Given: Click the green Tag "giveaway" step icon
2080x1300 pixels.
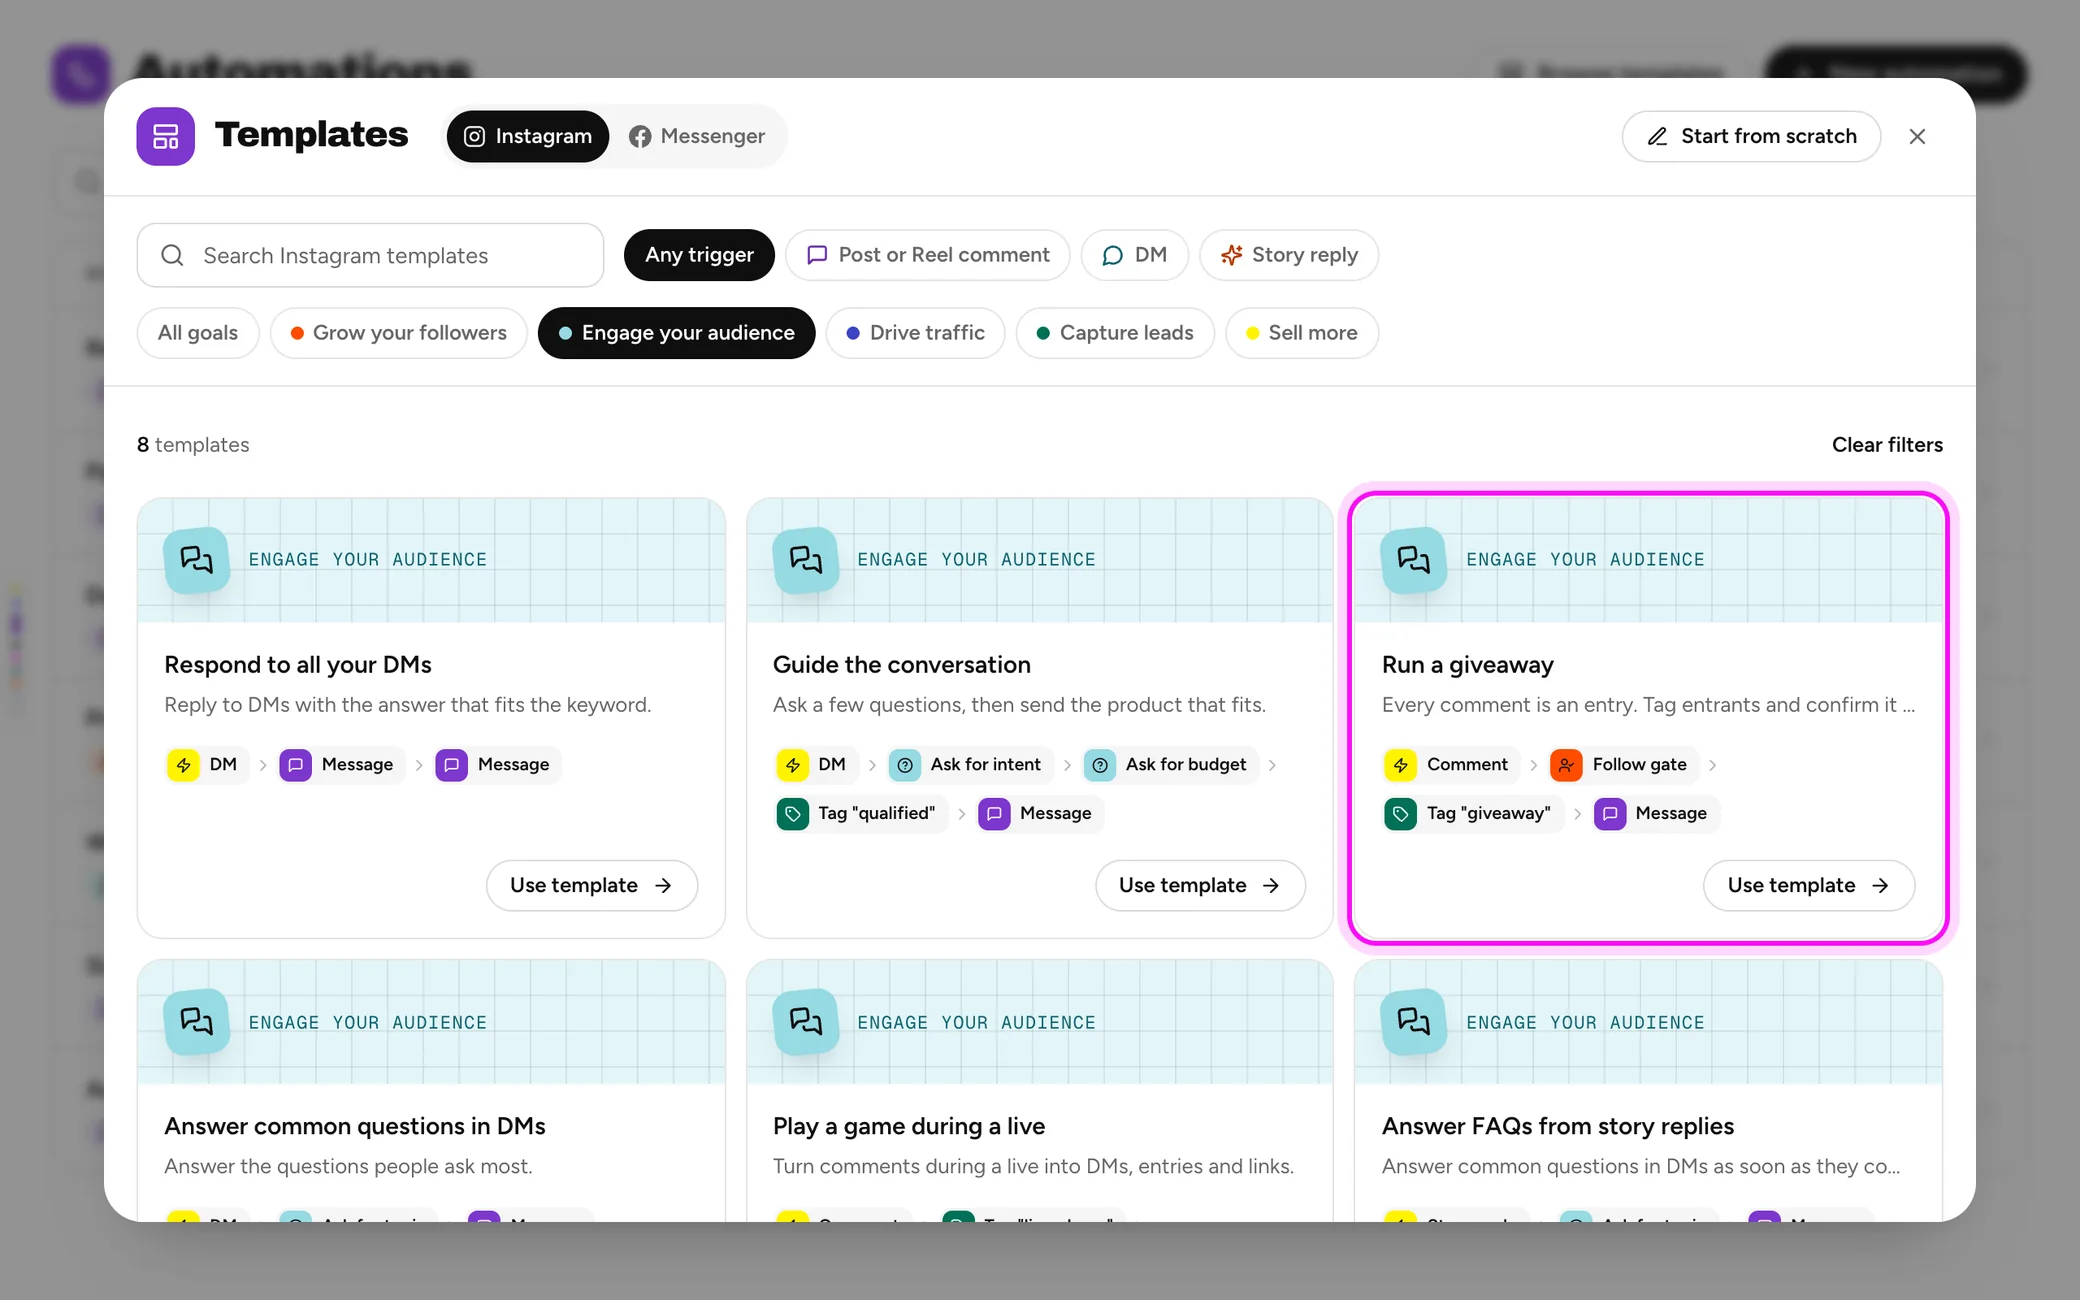Looking at the screenshot, I should click(1400, 814).
